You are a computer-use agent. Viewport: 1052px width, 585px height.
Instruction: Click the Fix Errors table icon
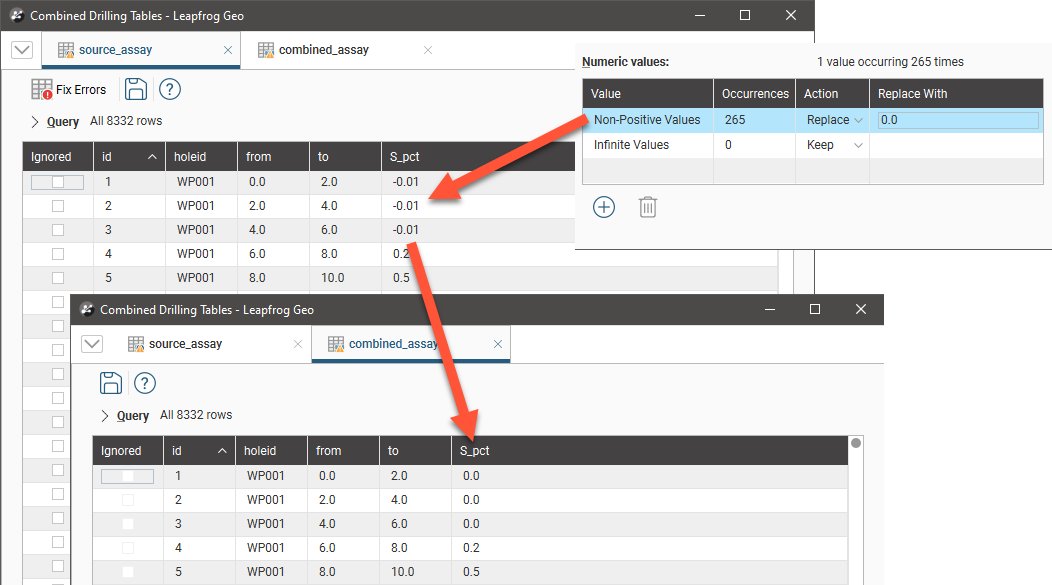pyautogui.click(x=42, y=89)
